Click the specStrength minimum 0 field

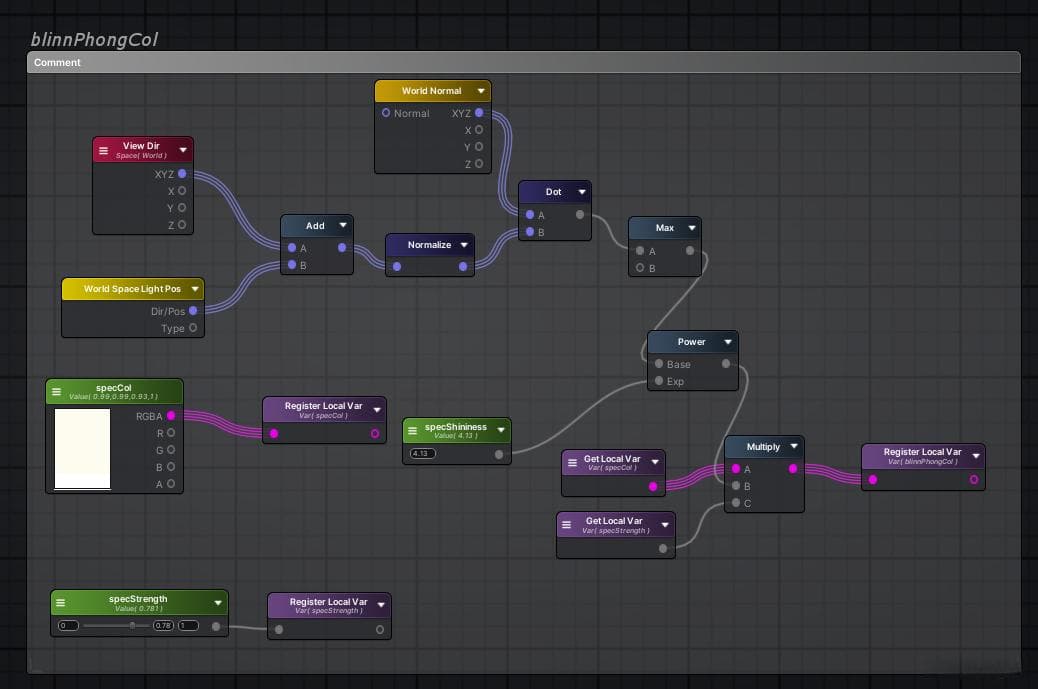click(68, 625)
